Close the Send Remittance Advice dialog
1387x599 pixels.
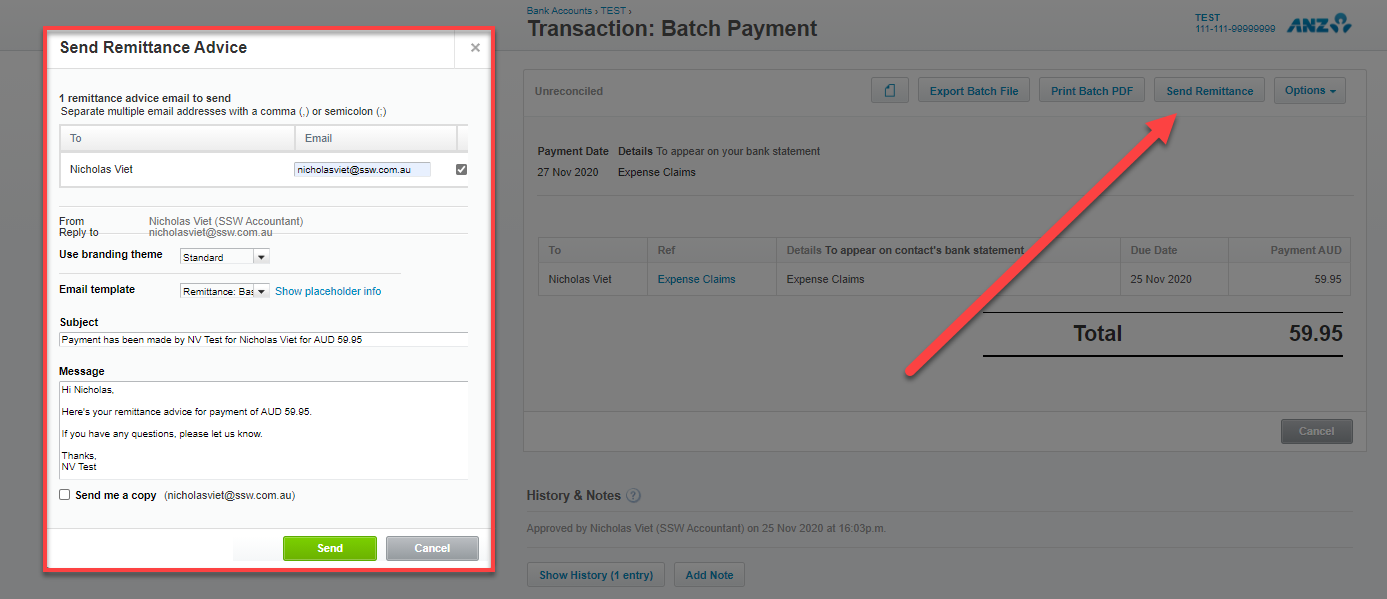pos(475,48)
